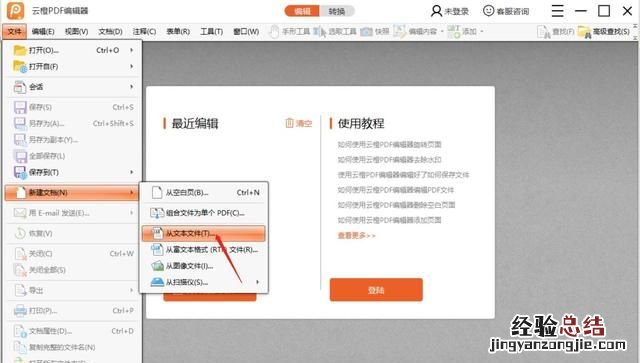Open the 编辑(E) menu

[43, 31]
